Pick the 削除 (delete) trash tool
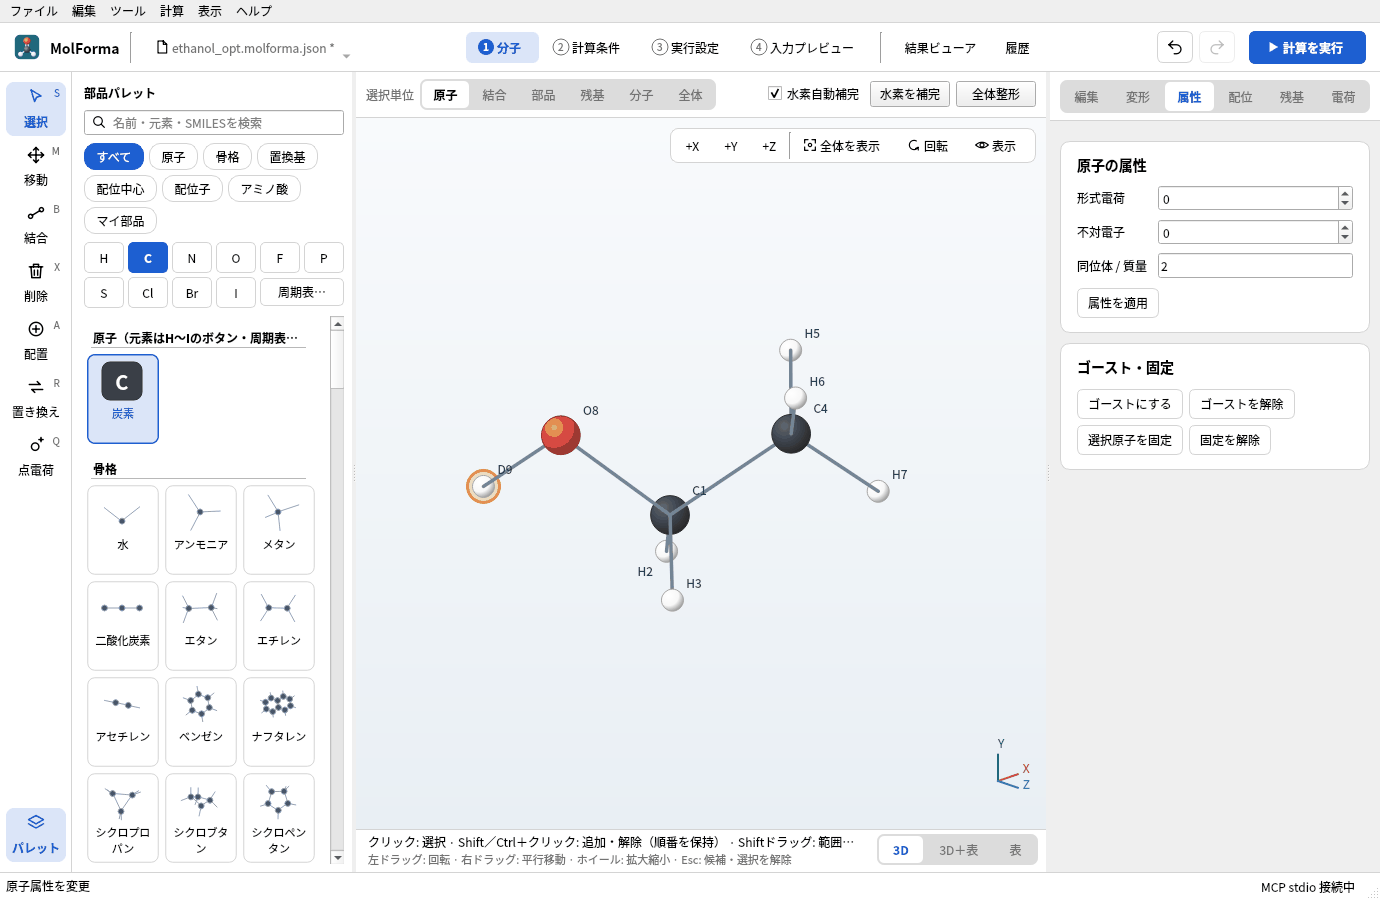This screenshot has width=1380, height=900. (36, 282)
